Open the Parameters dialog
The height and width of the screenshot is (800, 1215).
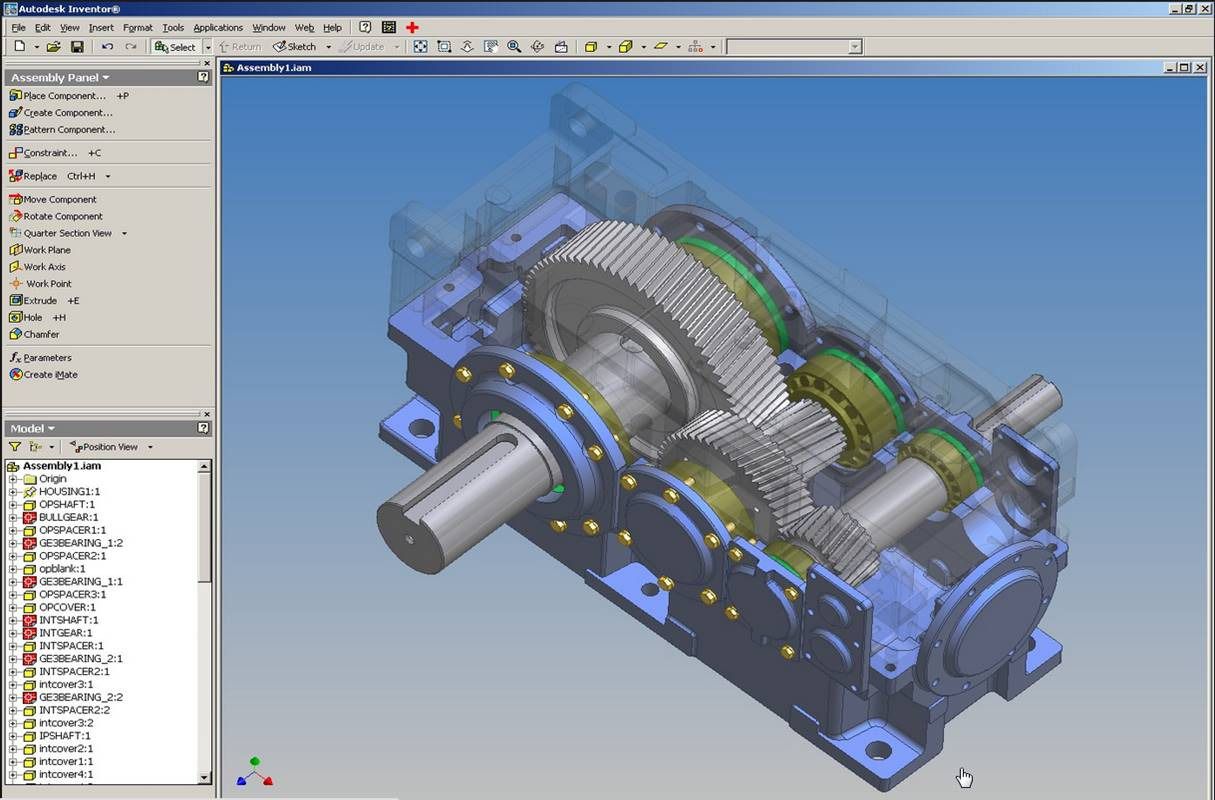coord(47,357)
